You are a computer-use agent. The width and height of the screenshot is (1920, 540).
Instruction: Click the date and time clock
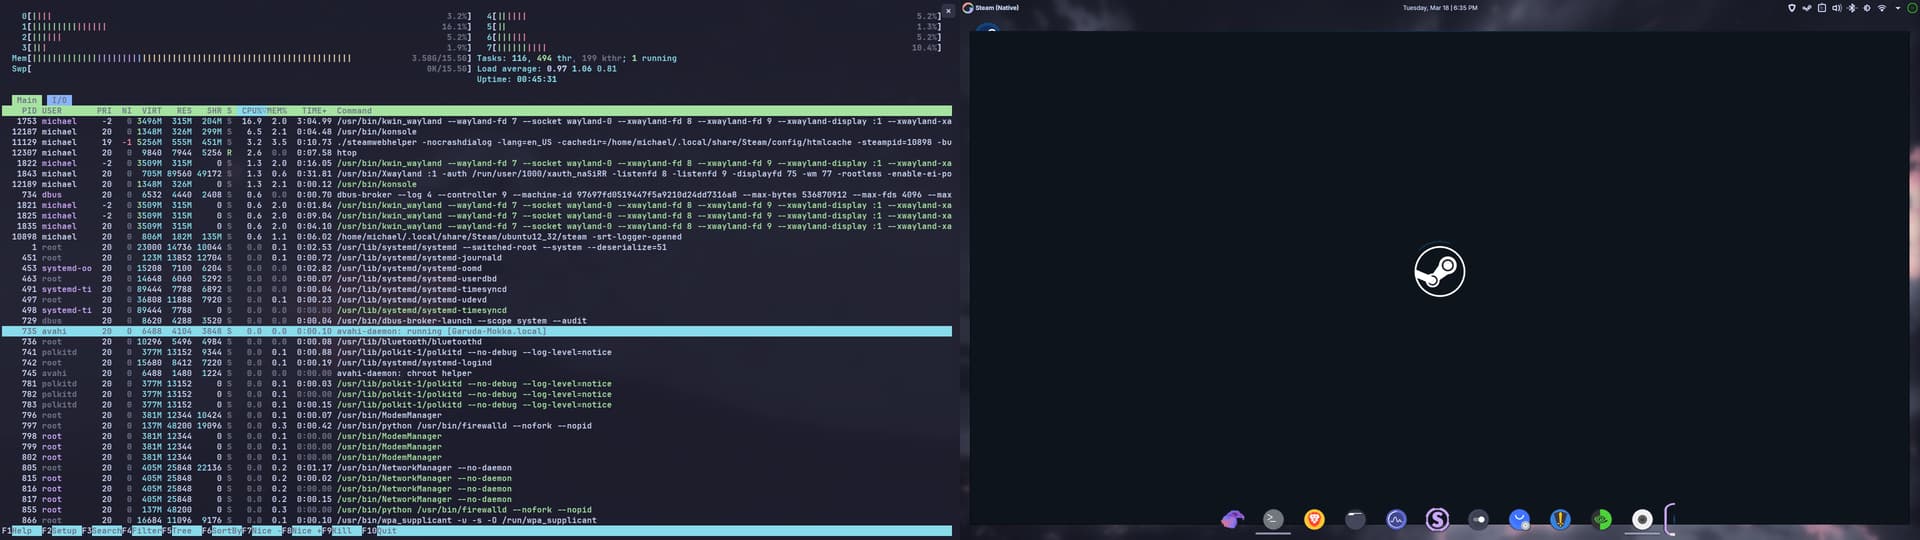(1439, 8)
